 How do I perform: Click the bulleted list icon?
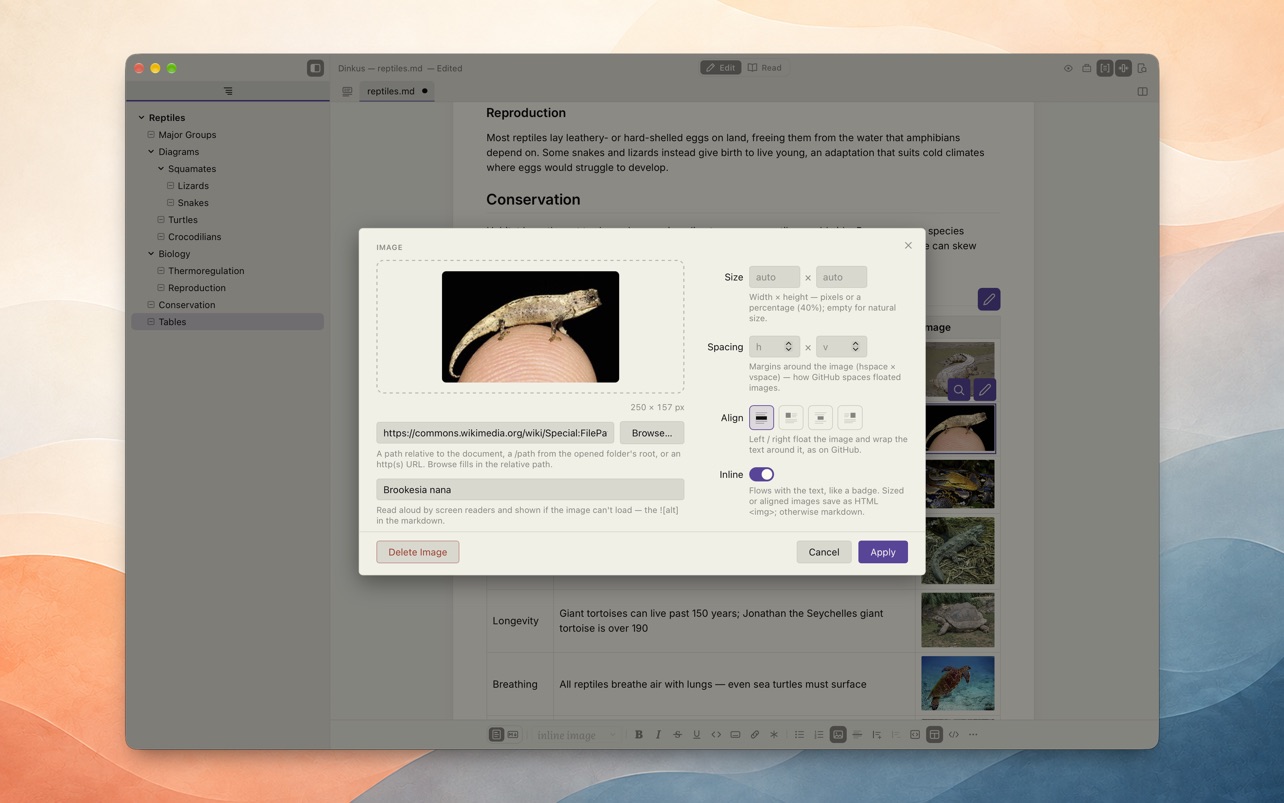(x=799, y=735)
